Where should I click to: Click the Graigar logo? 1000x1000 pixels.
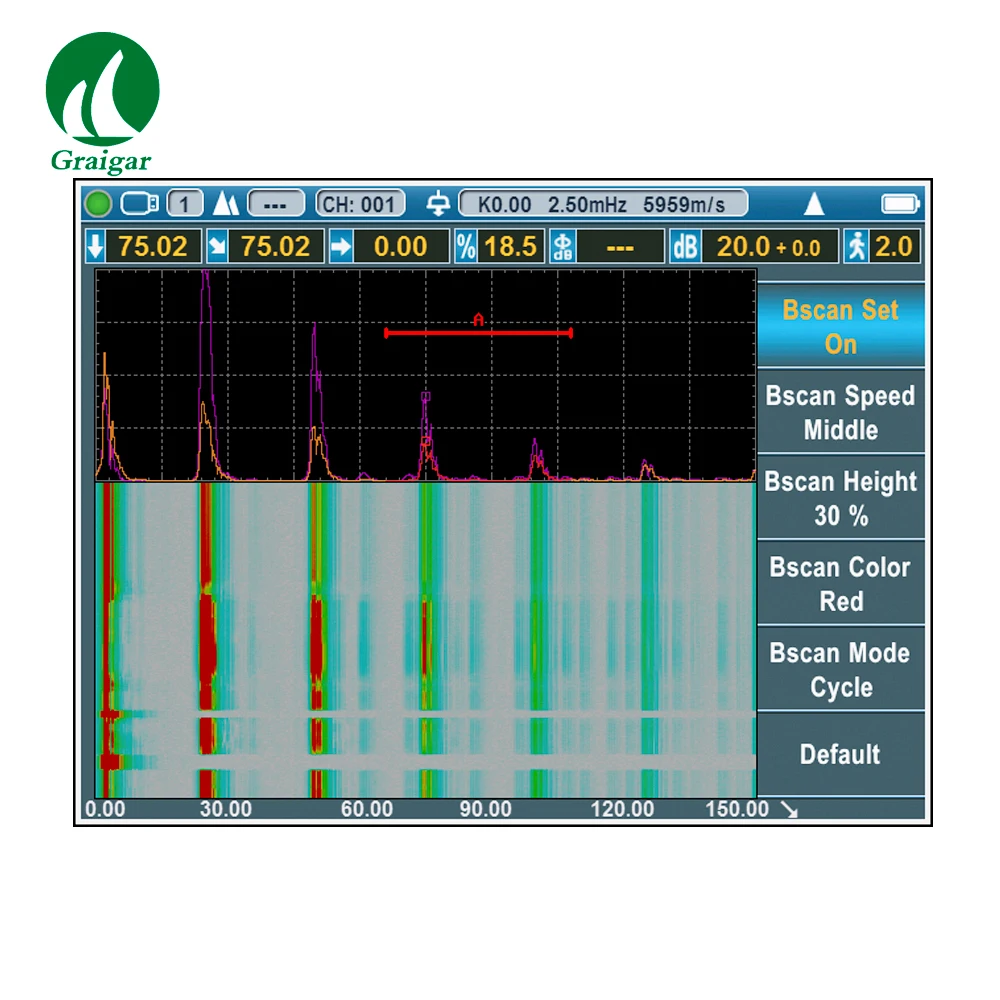102,103
